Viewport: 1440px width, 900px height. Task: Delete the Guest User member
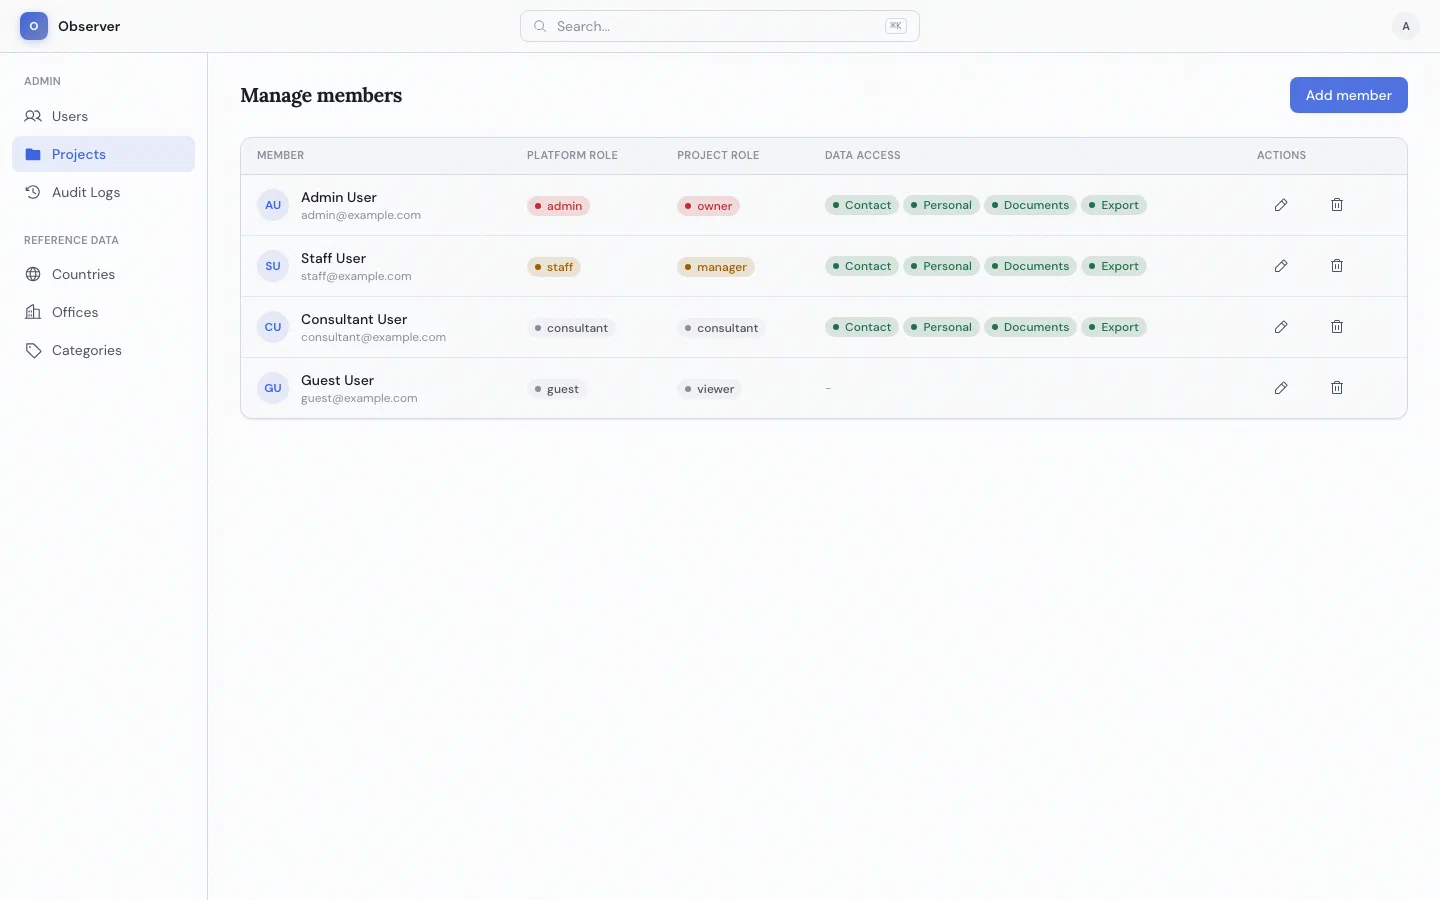point(1337,388)
